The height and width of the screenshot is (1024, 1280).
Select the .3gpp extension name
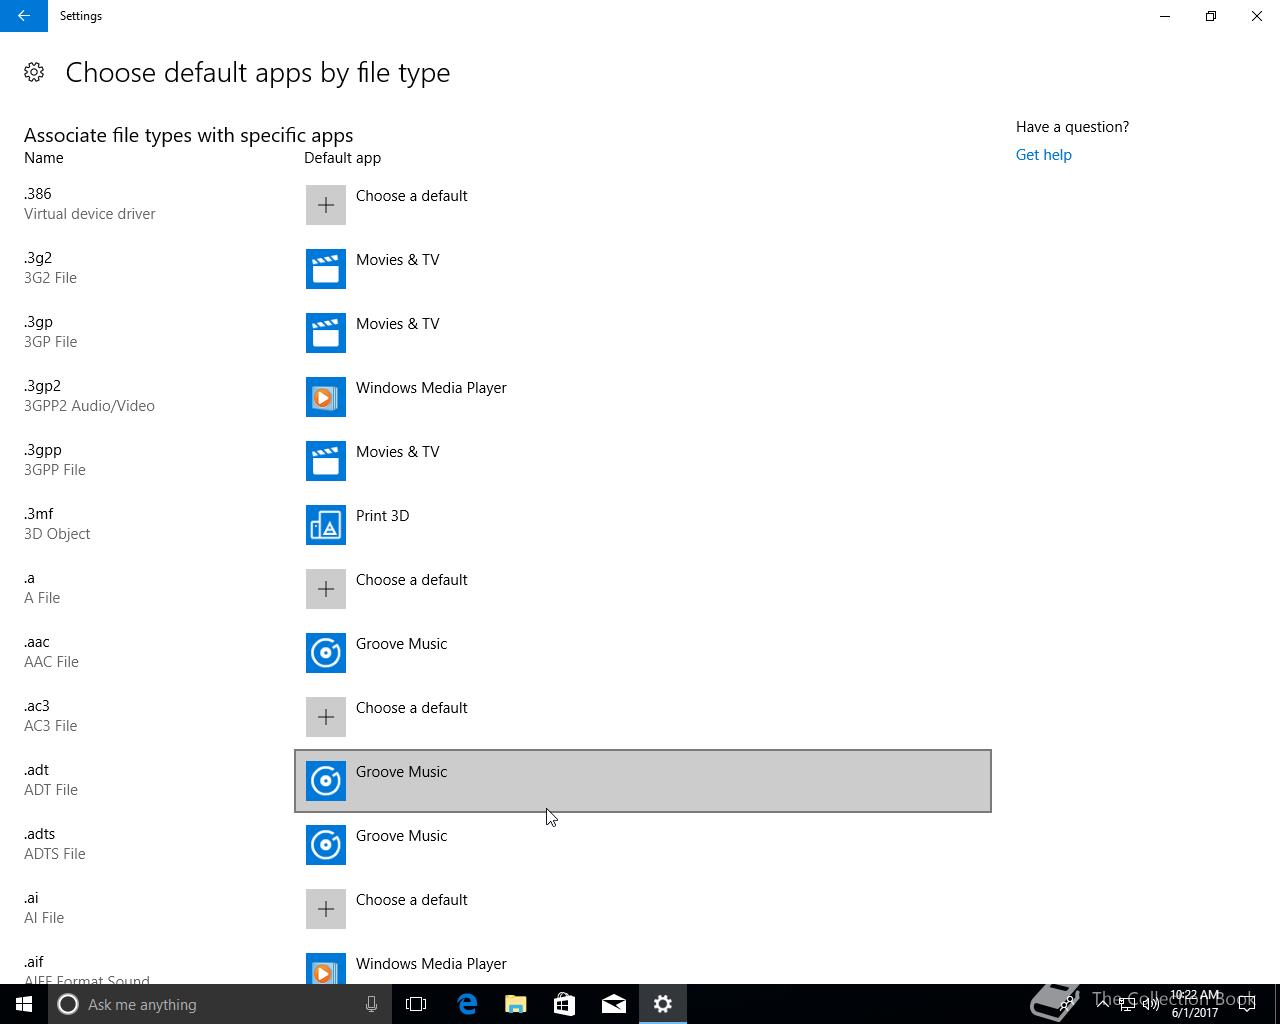[43, 450]
